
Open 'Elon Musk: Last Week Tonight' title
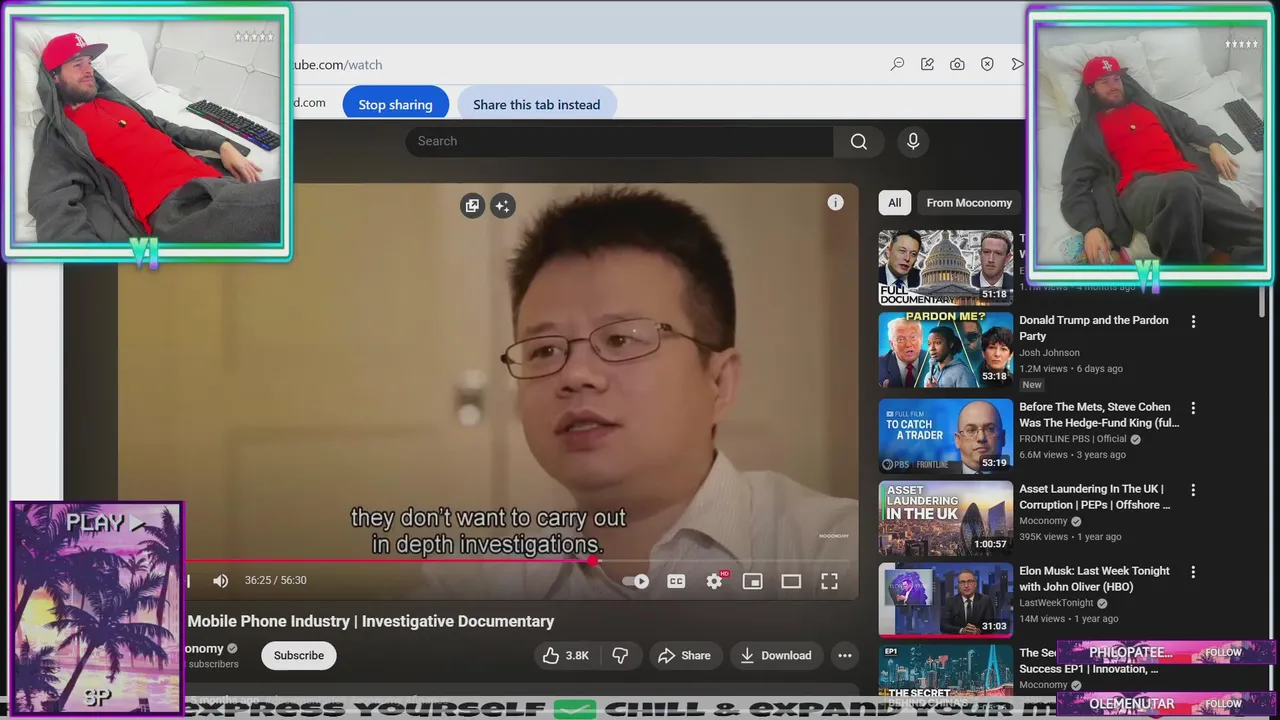pos(1094,579)
